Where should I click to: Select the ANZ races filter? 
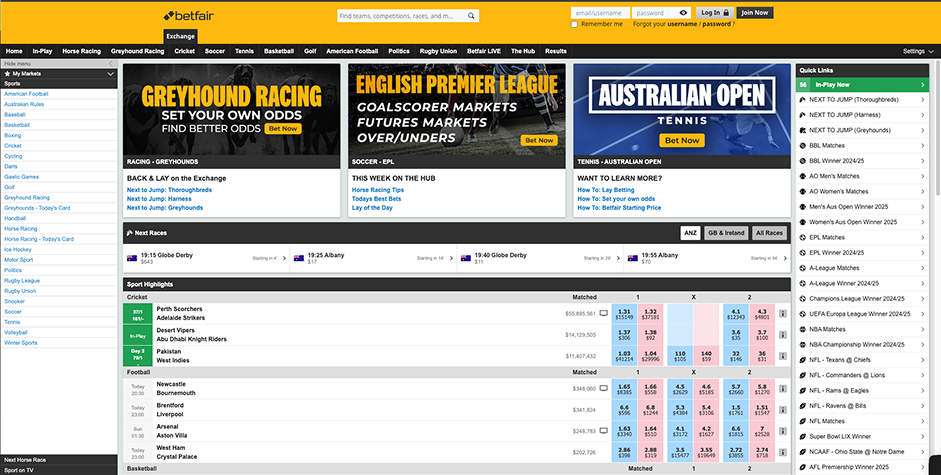pos(690,233)
